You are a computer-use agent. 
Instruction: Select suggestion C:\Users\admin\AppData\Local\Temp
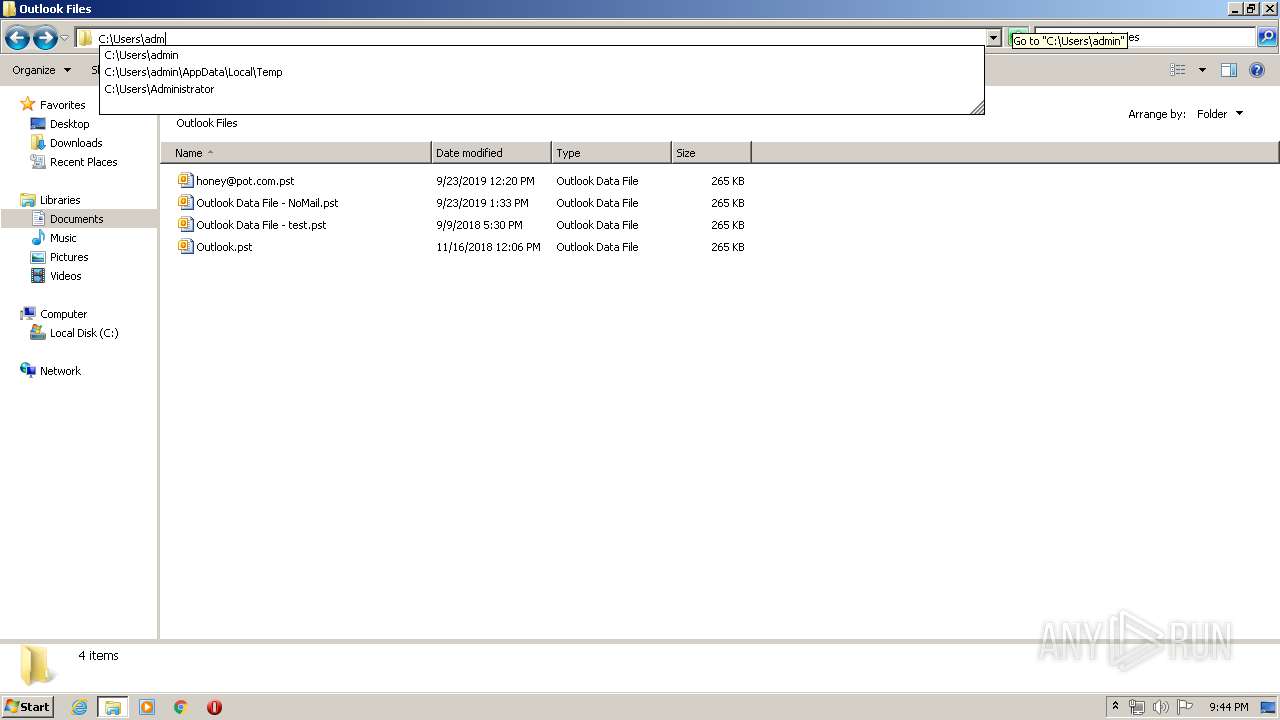click(x=541, y=72)
